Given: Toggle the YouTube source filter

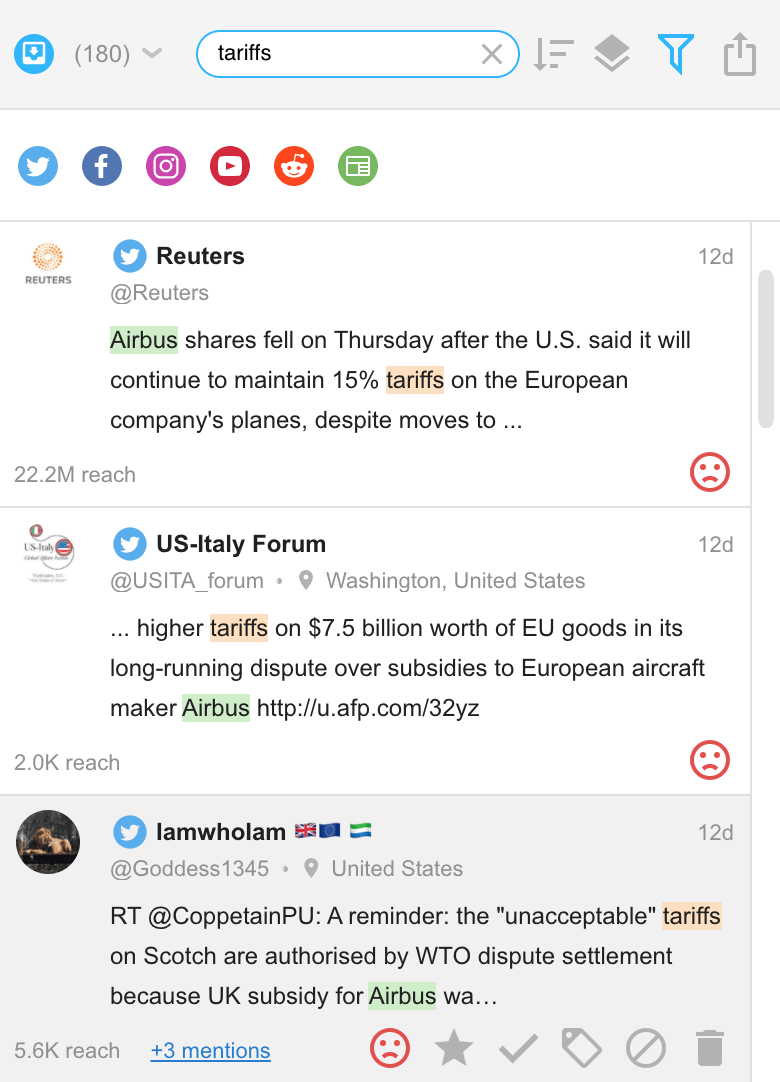Looking at the screenshot, I should [x=230, y=166].
